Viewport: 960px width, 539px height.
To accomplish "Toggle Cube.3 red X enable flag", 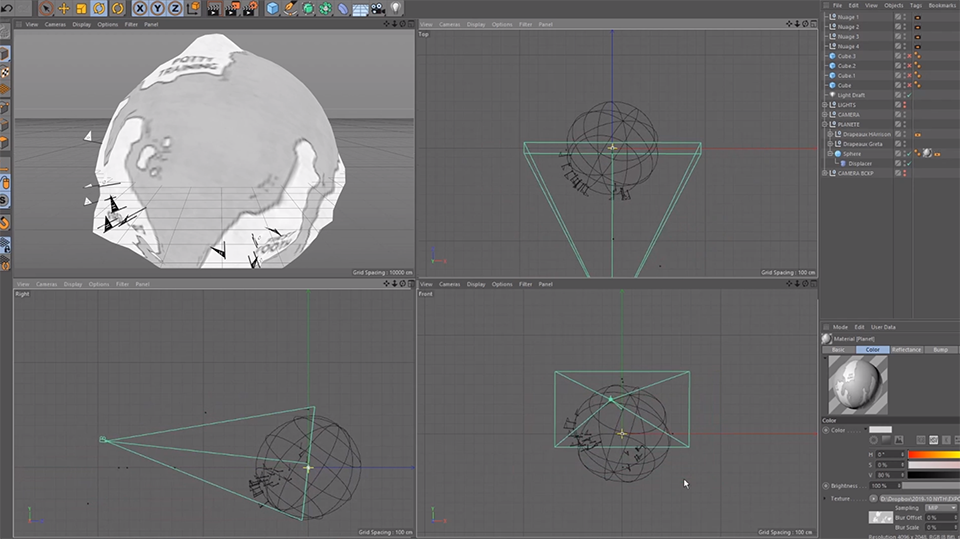I will pyautogui.click(x=909, y=56).
